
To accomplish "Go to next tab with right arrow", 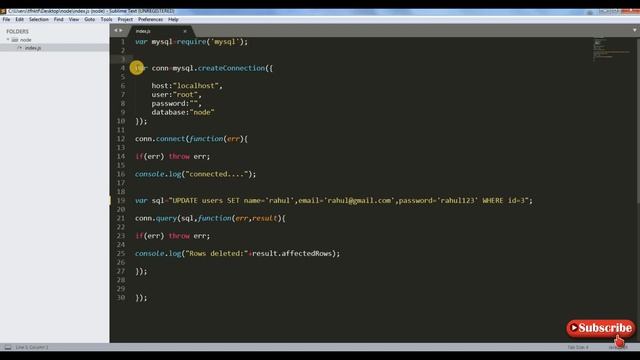I will [x=120, y=30].
